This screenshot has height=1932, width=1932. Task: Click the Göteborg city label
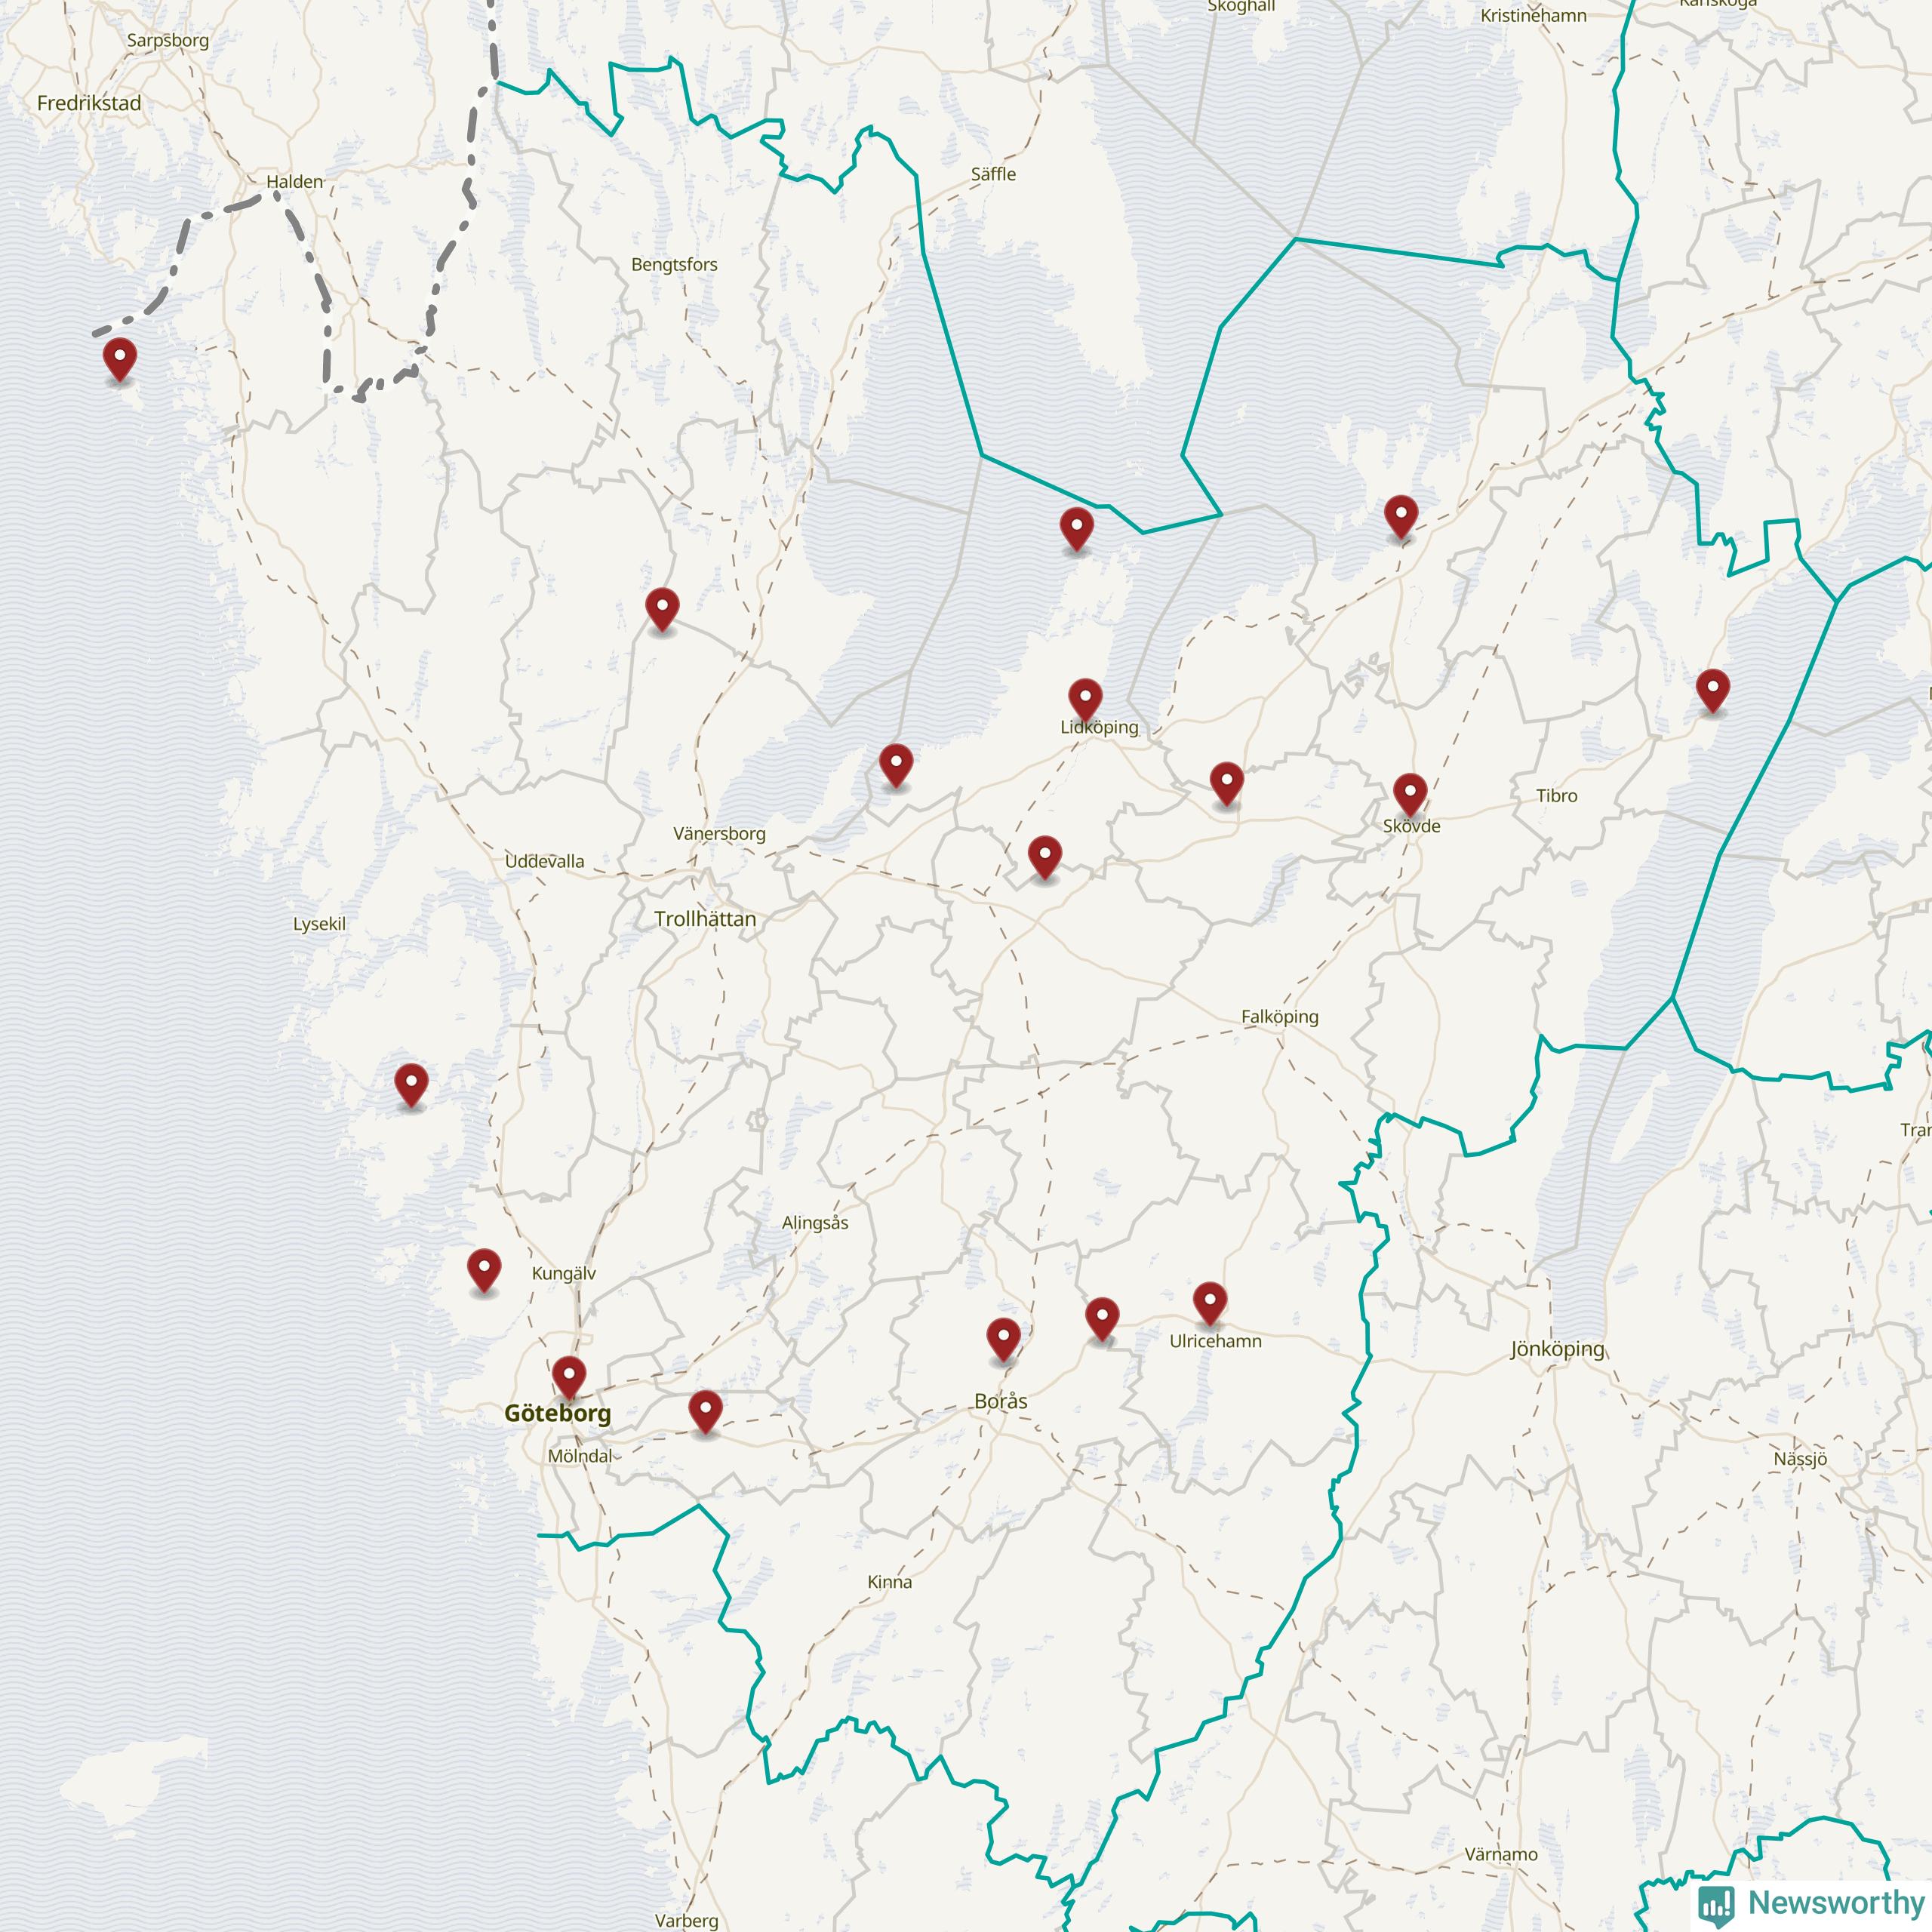point(557,1413)
